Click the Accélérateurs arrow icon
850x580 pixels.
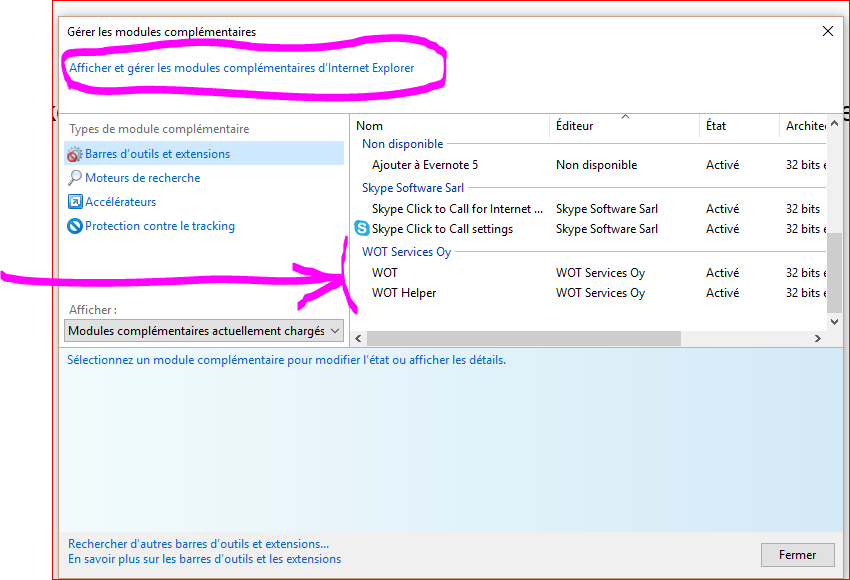(x=75, y=202)
